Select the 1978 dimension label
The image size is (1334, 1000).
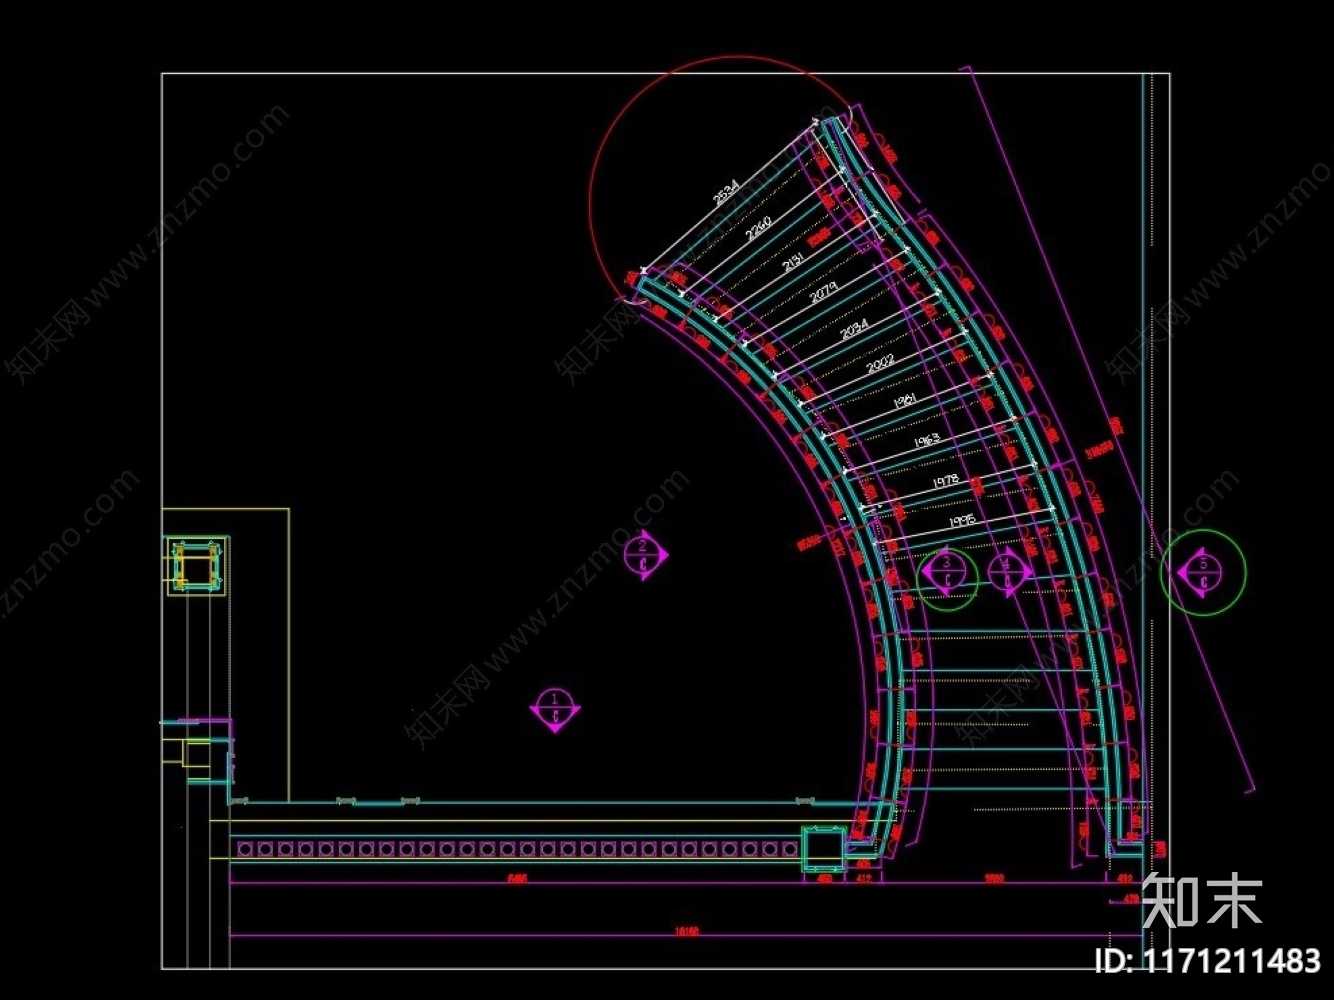(946, 481)
